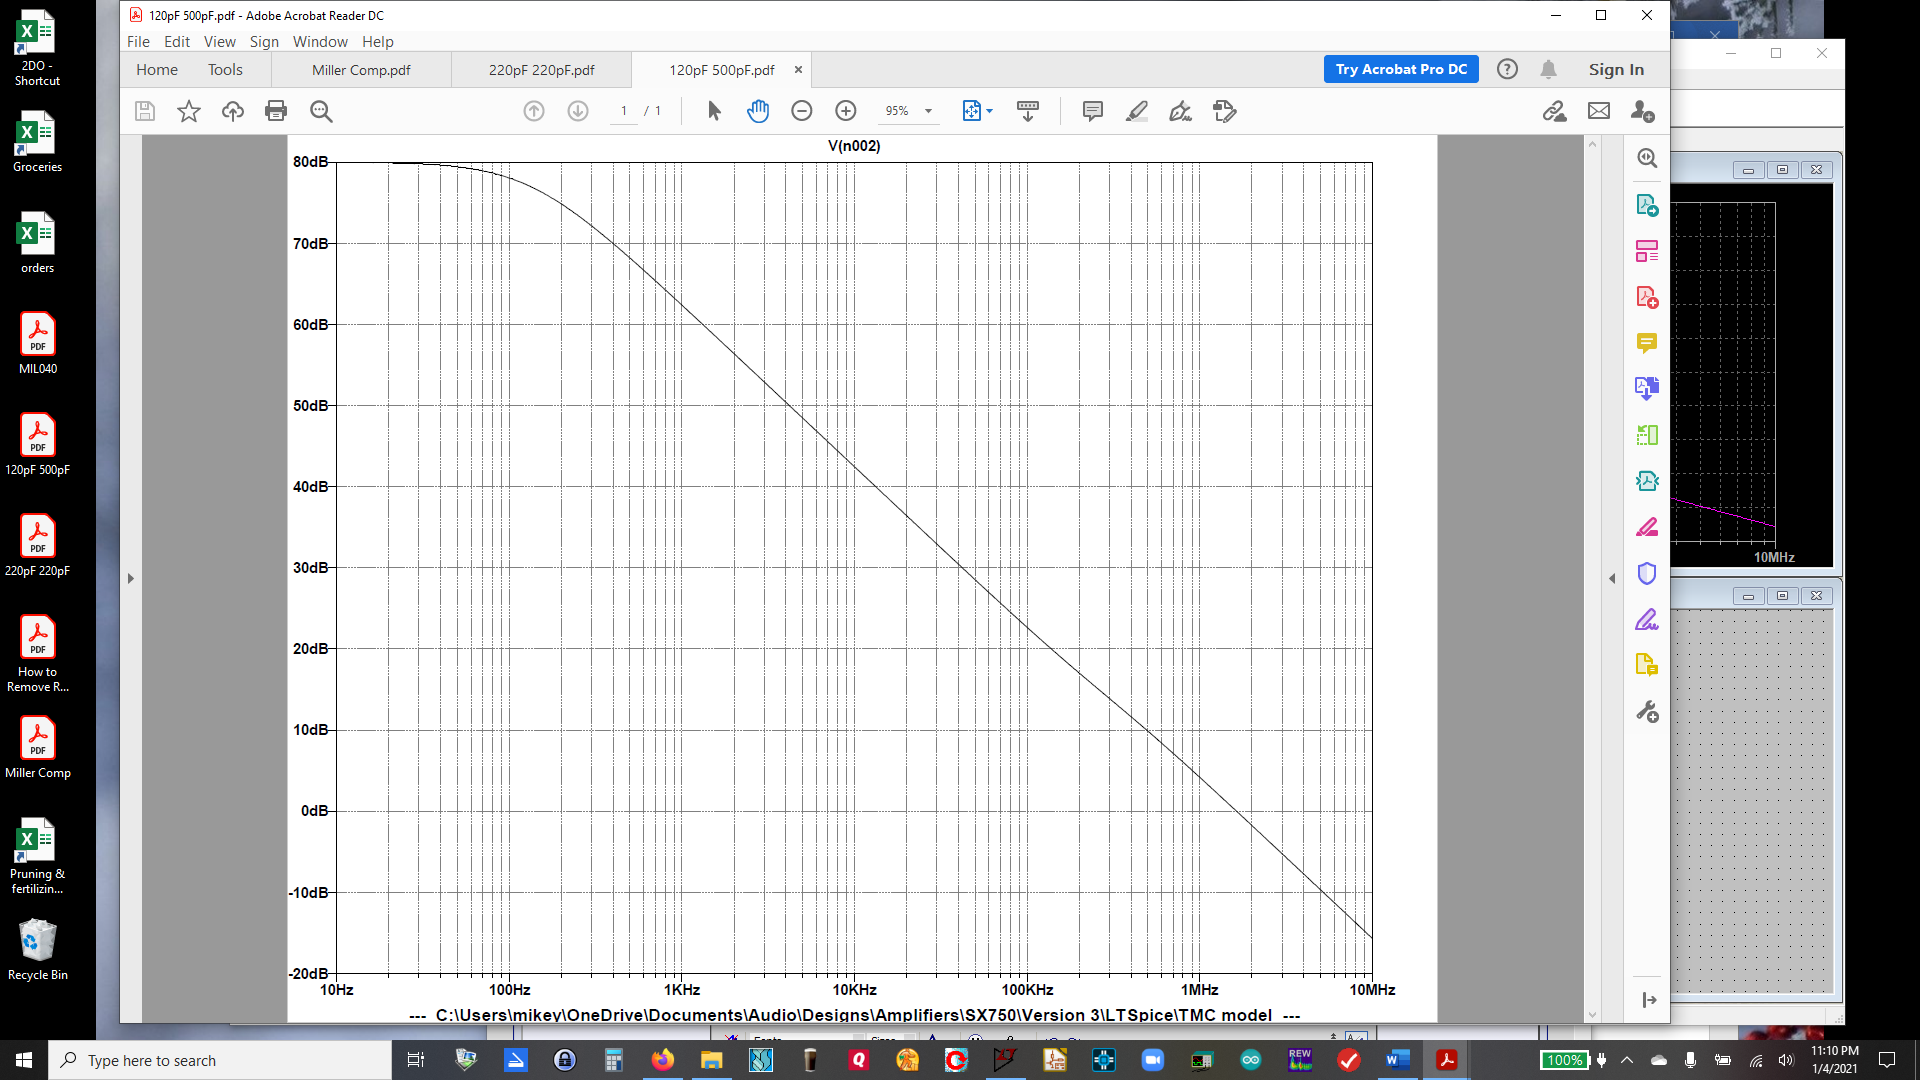Activate the hand pan tool

pos(758,111)
